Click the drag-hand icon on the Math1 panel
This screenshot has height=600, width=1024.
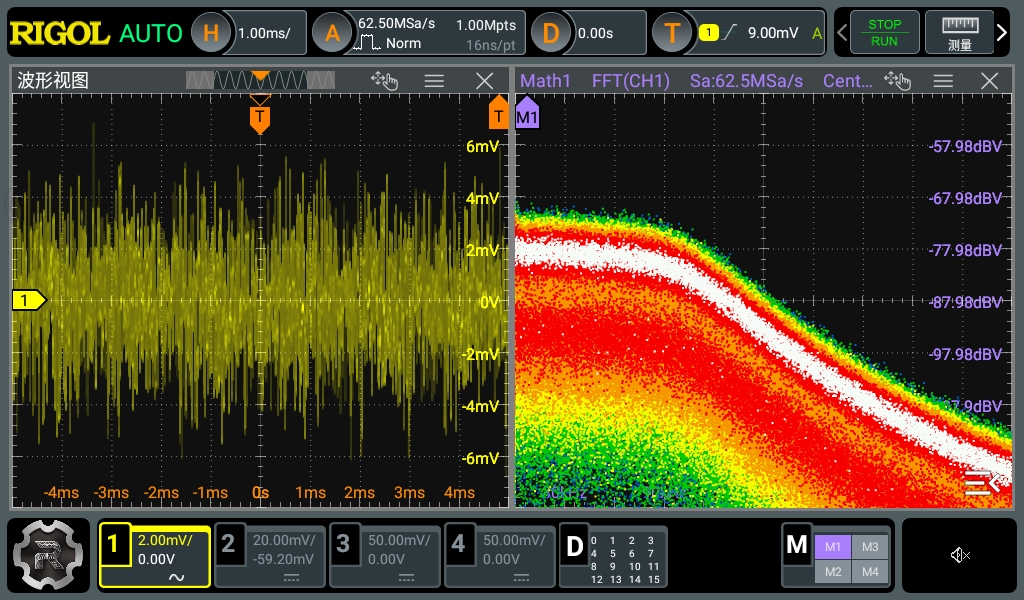(x=899, y=81)
